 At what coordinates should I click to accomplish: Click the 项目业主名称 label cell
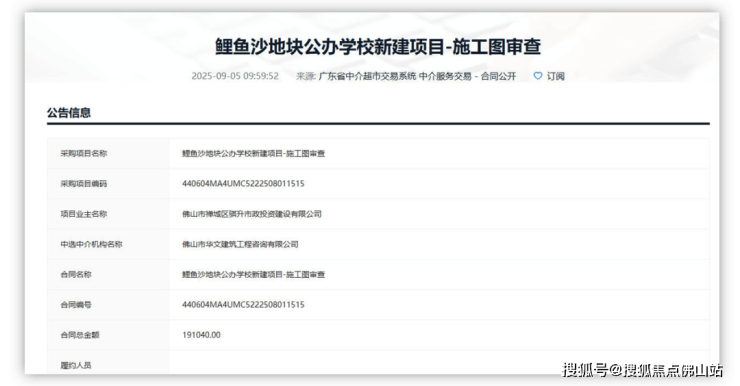[x=108, y=214]
